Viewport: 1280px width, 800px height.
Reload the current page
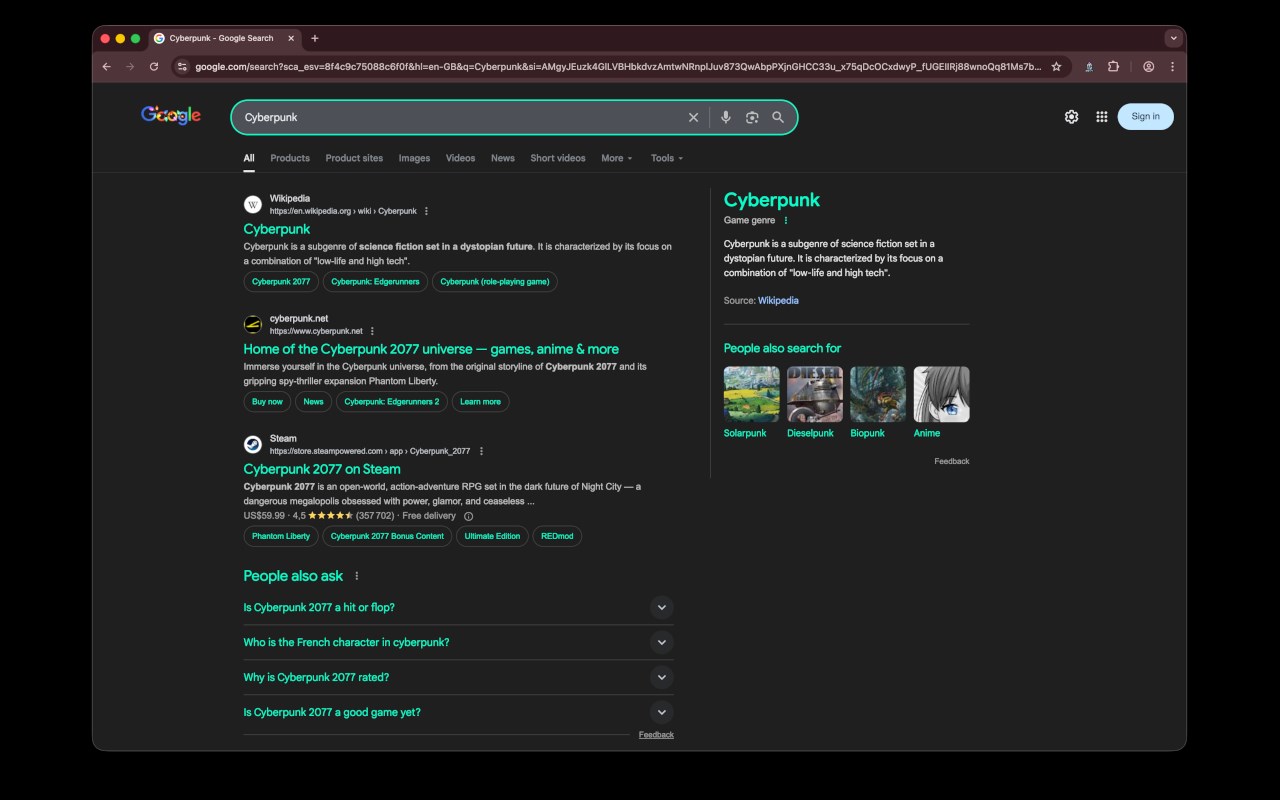coord(154,67)
